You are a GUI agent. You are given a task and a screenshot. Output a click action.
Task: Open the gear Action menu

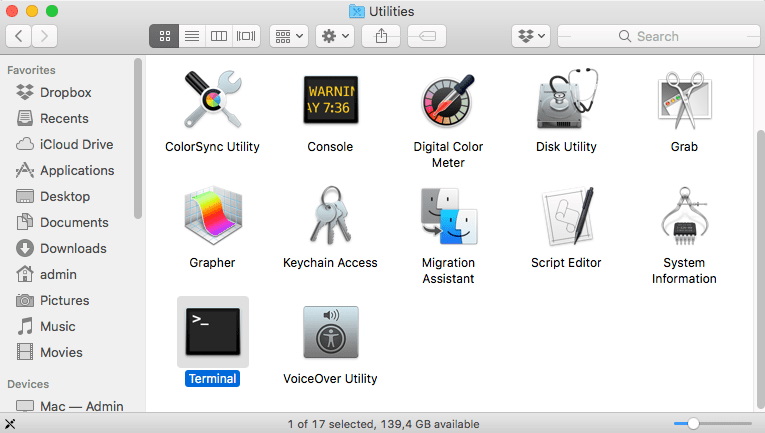[x=335, y=36]
